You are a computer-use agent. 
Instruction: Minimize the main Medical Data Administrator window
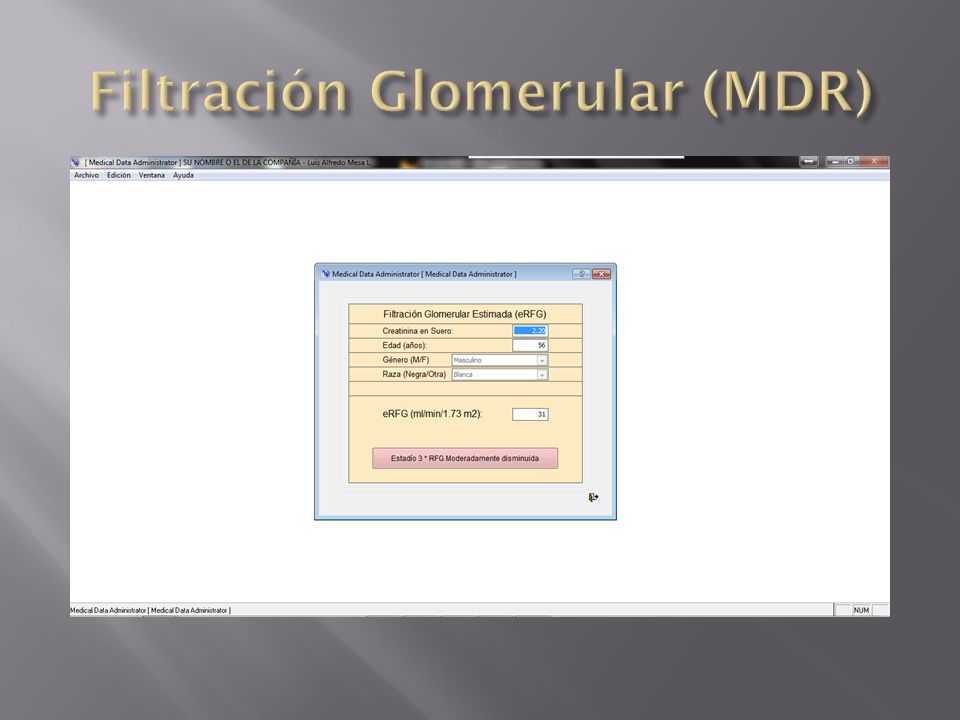[835, 162]
